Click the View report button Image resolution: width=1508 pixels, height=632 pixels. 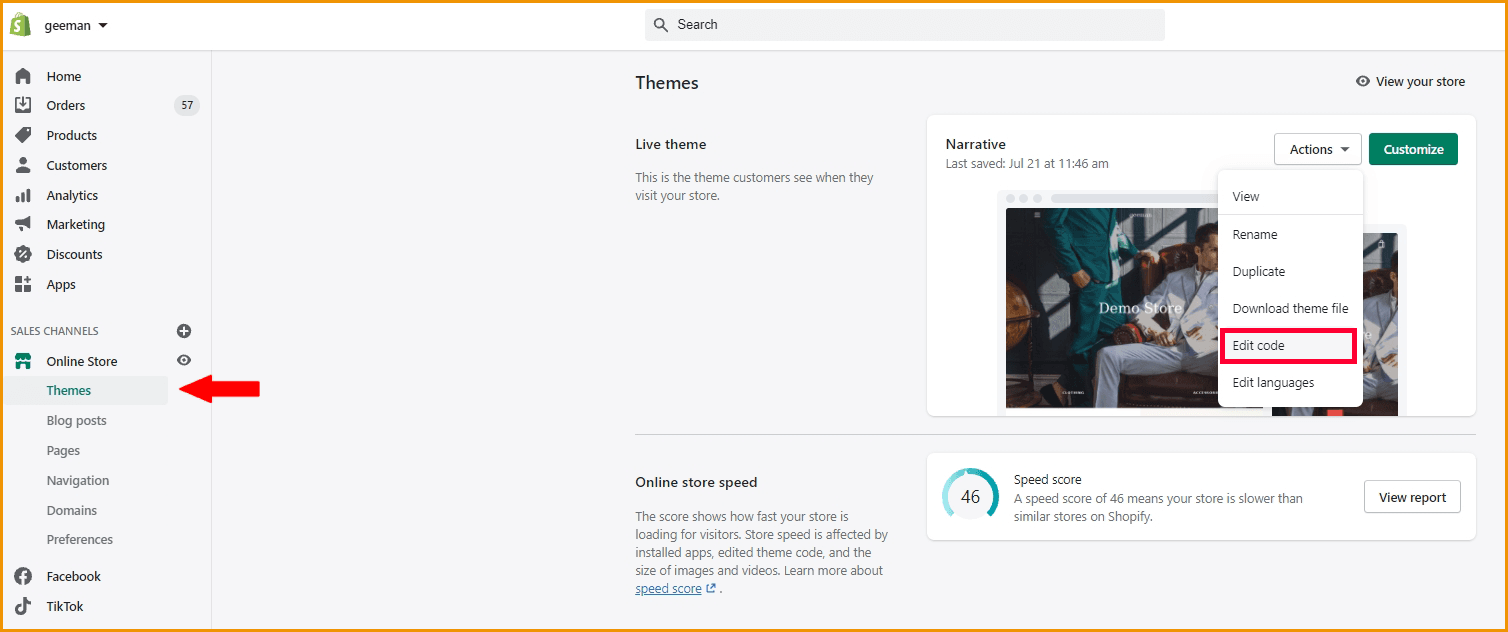coord(1412,497)
